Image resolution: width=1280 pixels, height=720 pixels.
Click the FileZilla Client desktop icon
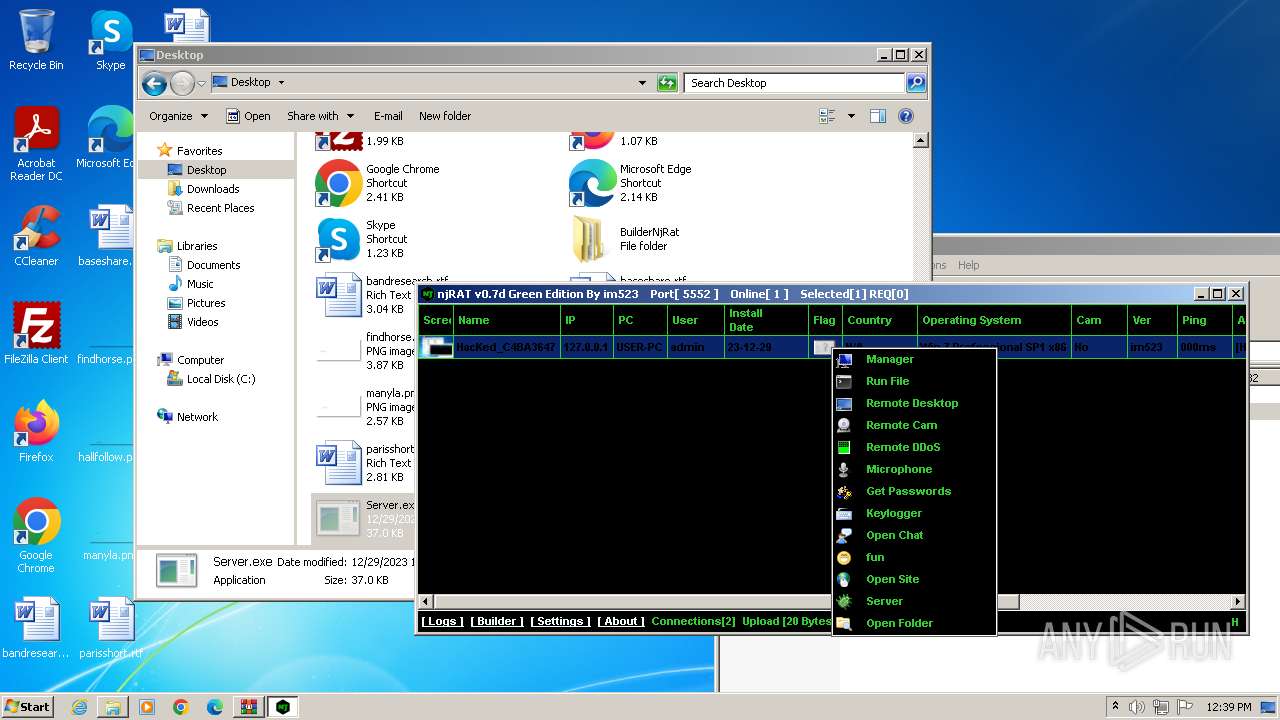[36, 334]
